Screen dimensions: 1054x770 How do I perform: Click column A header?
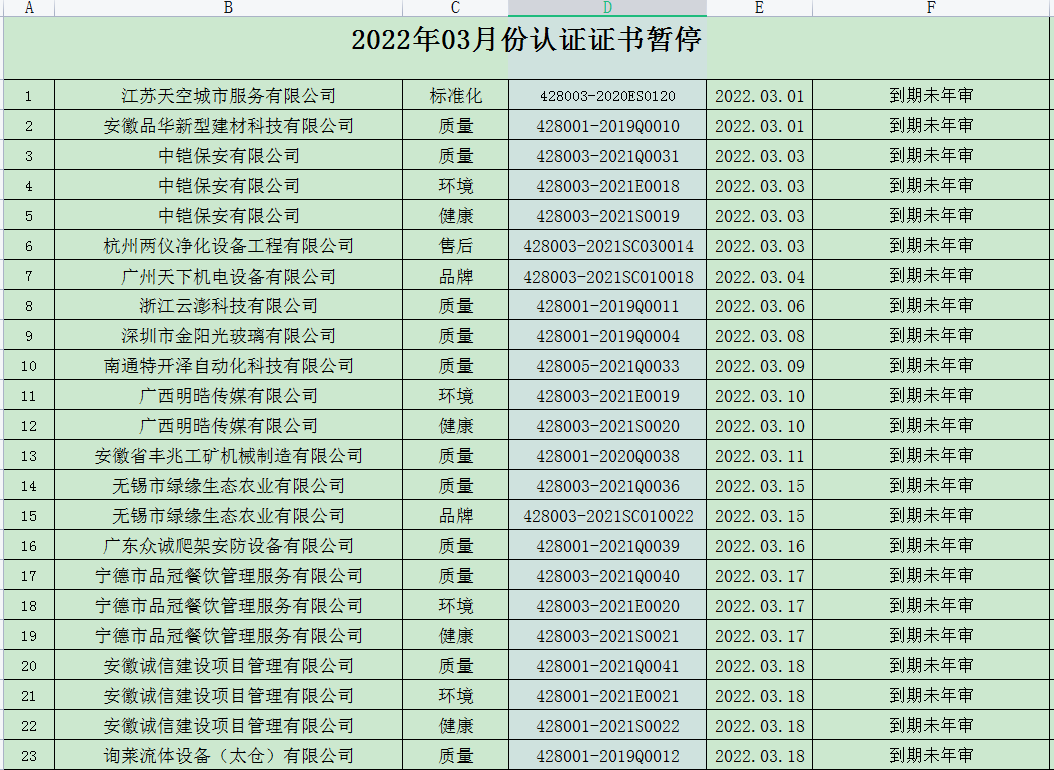[x=28, y=8]
